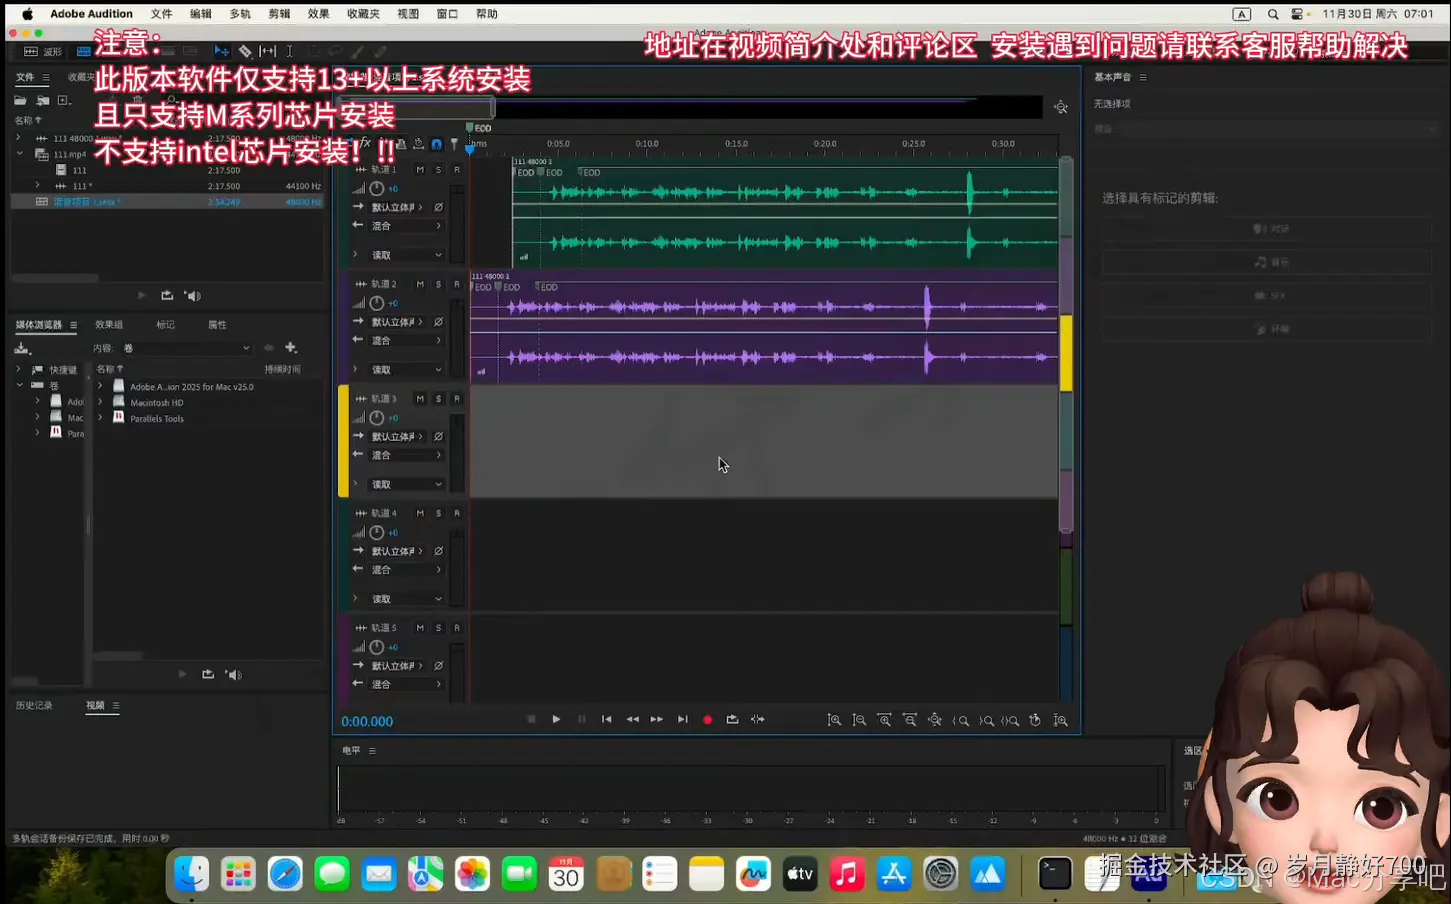This screenshot has height=904, width=1451.
Task: Select the Time Selection tool
Action: (x=288, y=50)
